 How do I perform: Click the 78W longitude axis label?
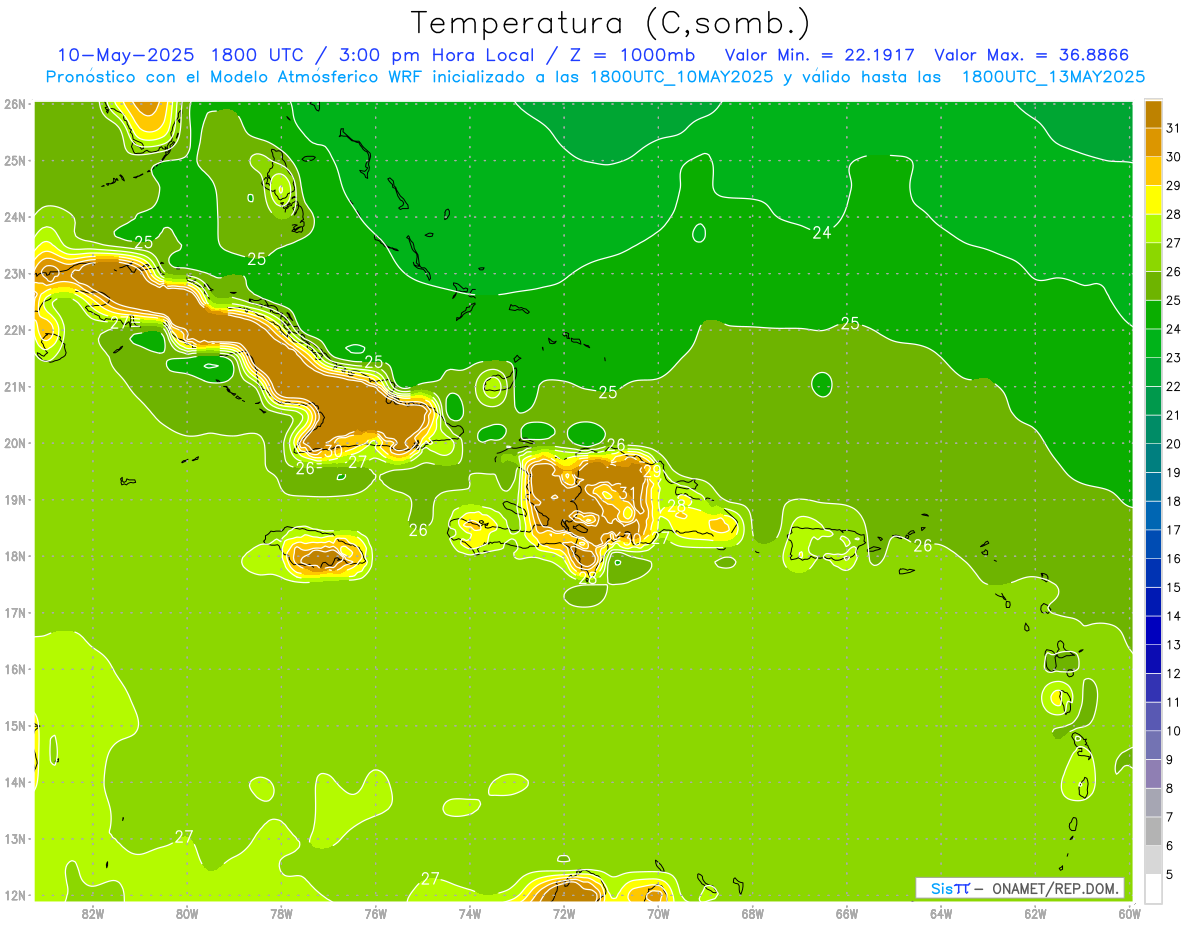pyautogui.click(x=281, y=912)
